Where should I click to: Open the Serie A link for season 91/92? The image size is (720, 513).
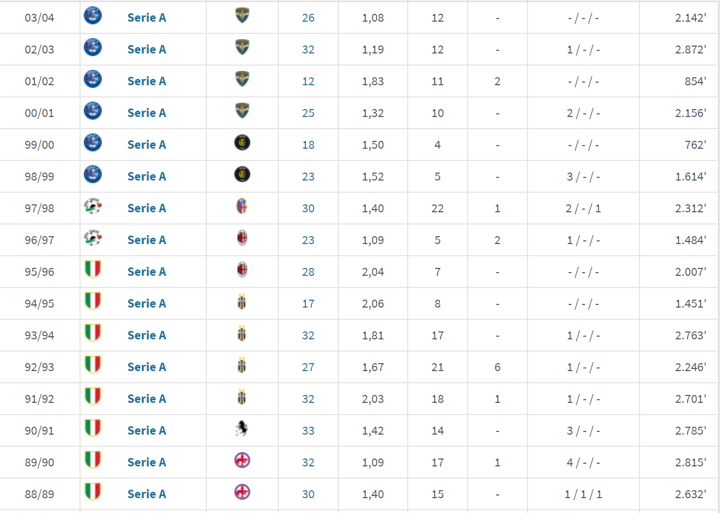pos(147,399)
